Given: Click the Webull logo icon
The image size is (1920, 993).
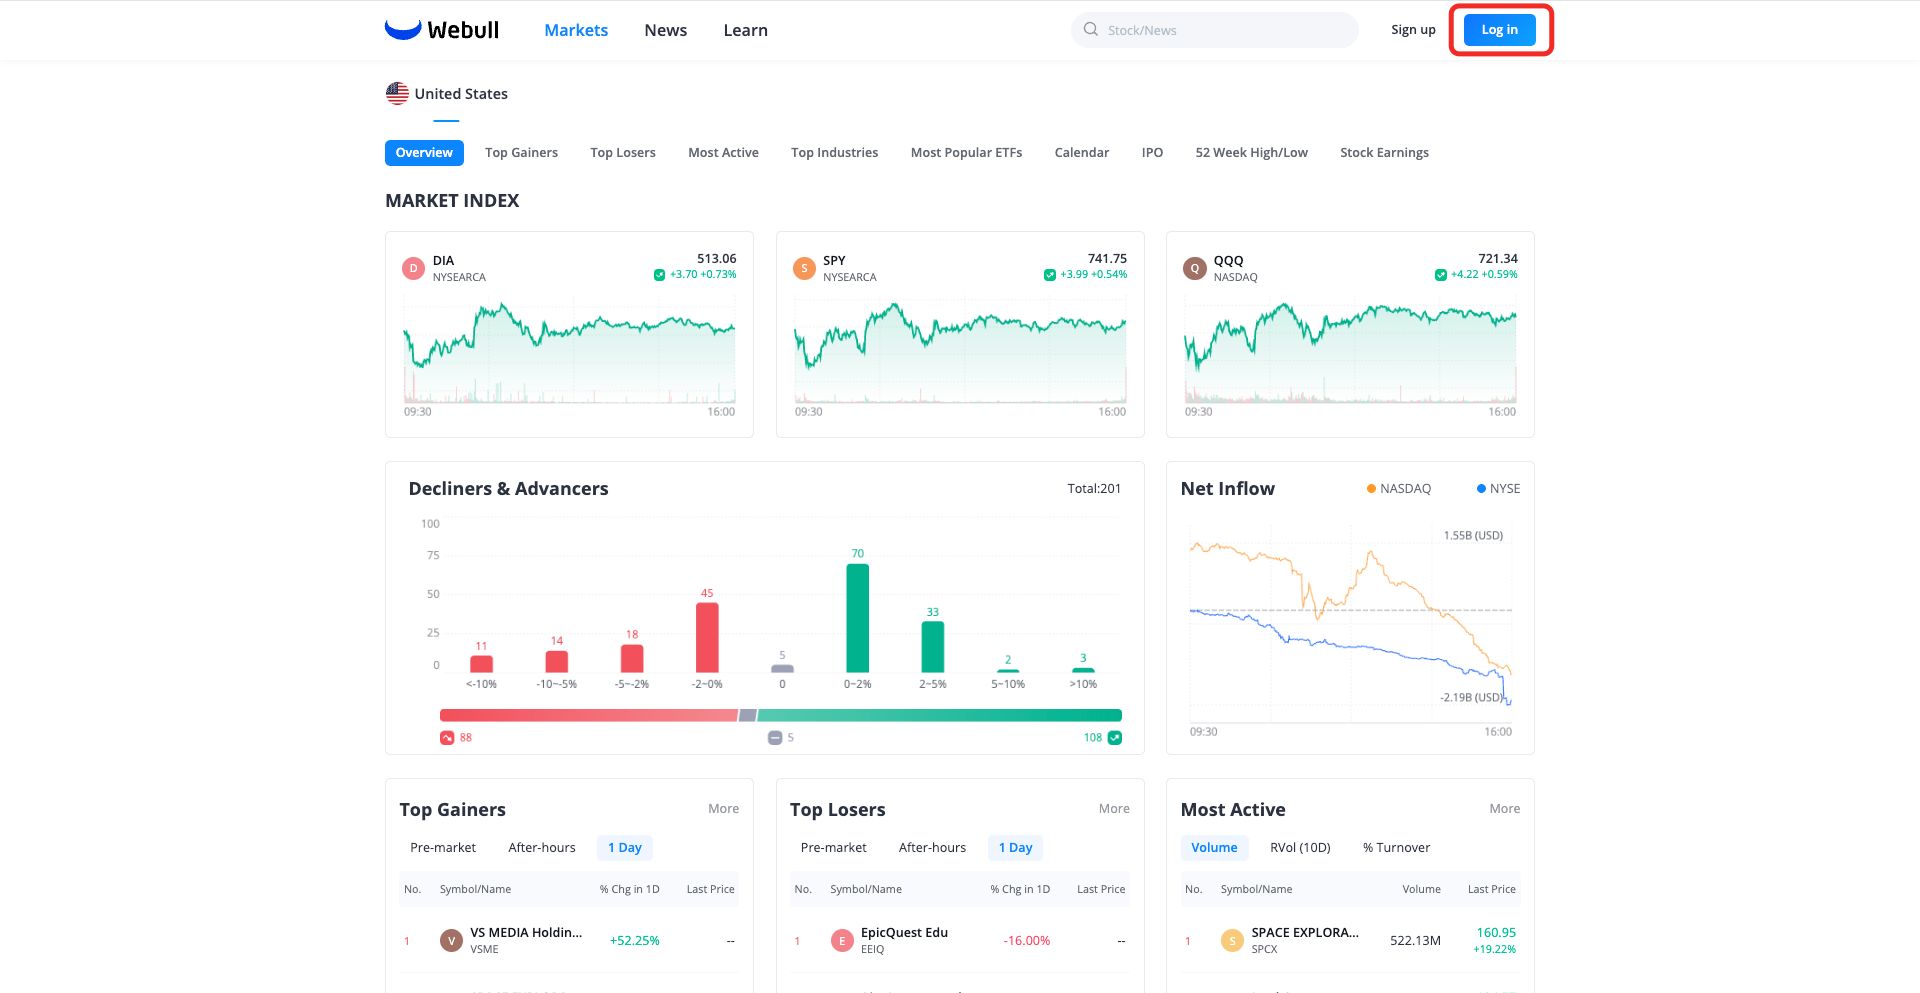Looking at the screenshot, I should (x=403, y=29).
